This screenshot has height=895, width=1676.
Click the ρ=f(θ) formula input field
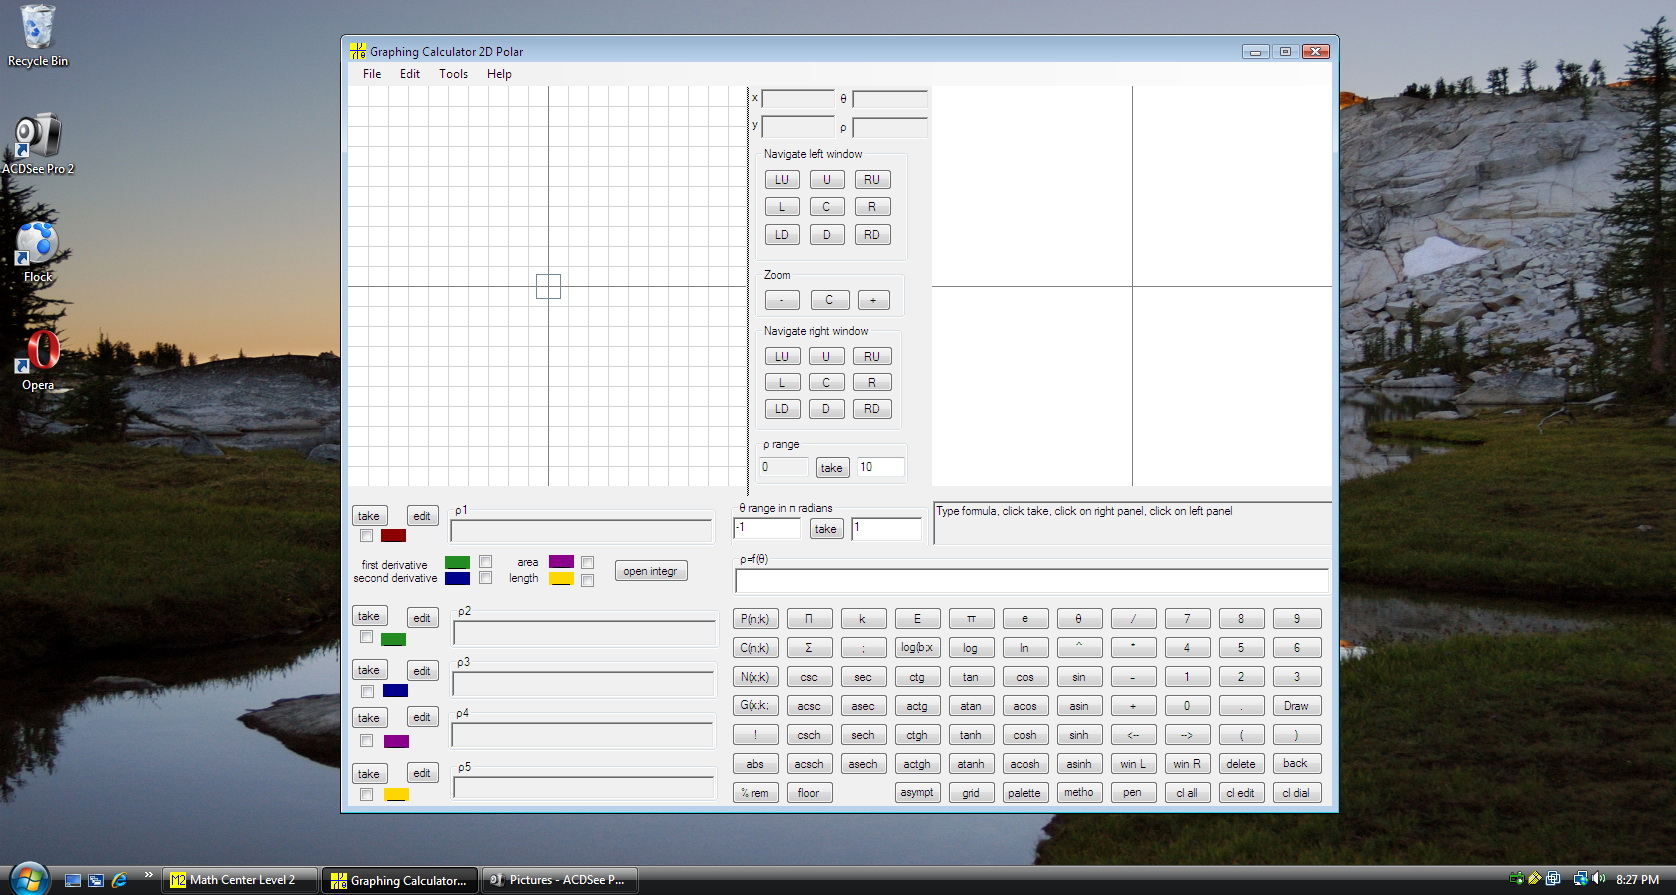pyautogui.click(x=1032, y=581)
